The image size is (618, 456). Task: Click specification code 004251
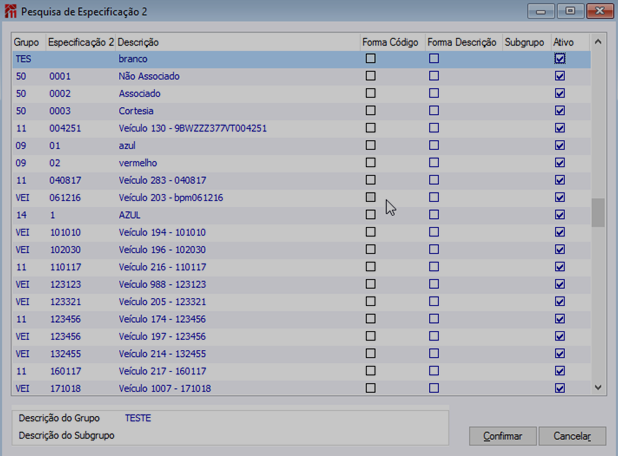click(65, 128)
